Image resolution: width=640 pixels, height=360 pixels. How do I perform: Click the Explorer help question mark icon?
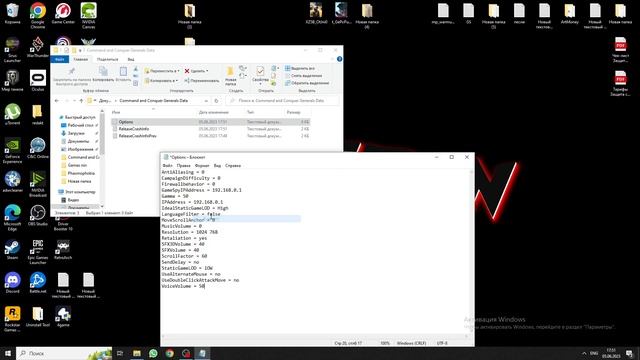click(x=339, y=59)
